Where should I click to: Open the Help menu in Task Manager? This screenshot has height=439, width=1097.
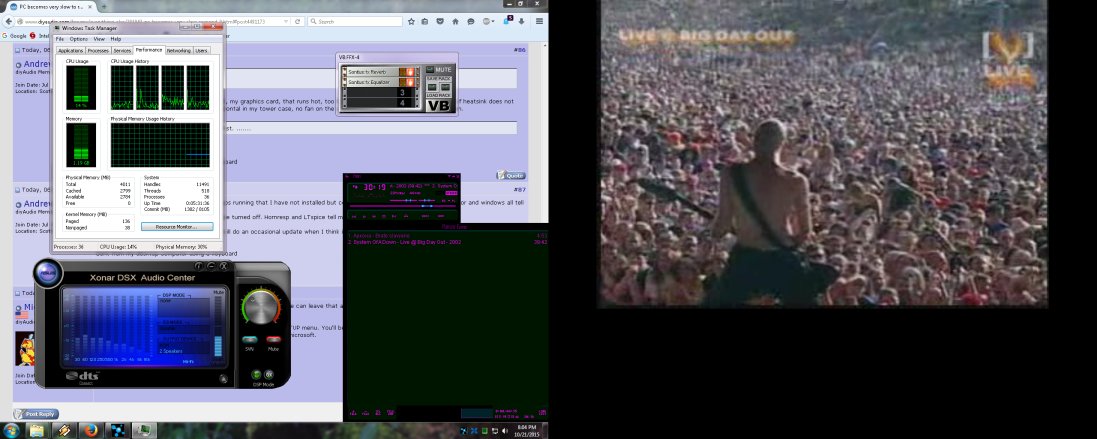pos(115,39)
